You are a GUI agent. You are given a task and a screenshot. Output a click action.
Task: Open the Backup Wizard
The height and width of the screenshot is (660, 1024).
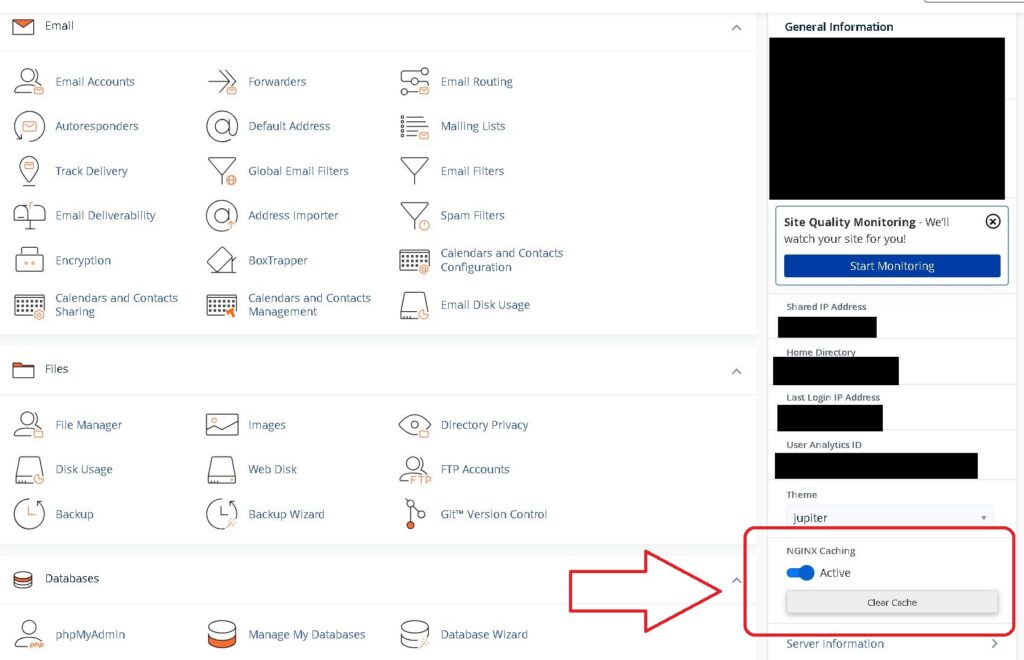click(x=285, y=514)
